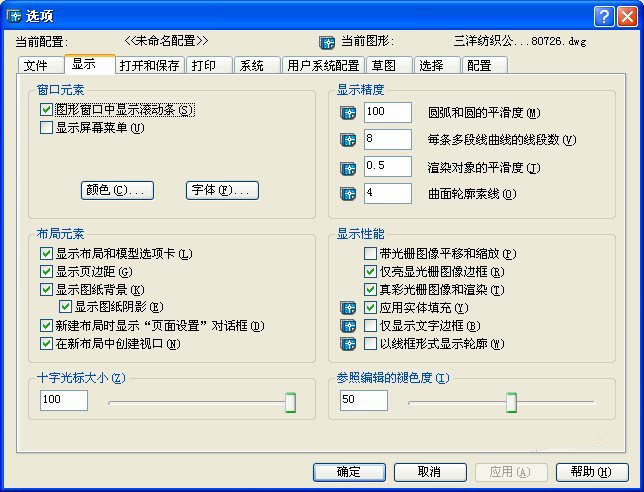The image size is (644, 492).
Task: Toggle 图形窗口中显示滚动条 checkbox
Action: (46, 110)
